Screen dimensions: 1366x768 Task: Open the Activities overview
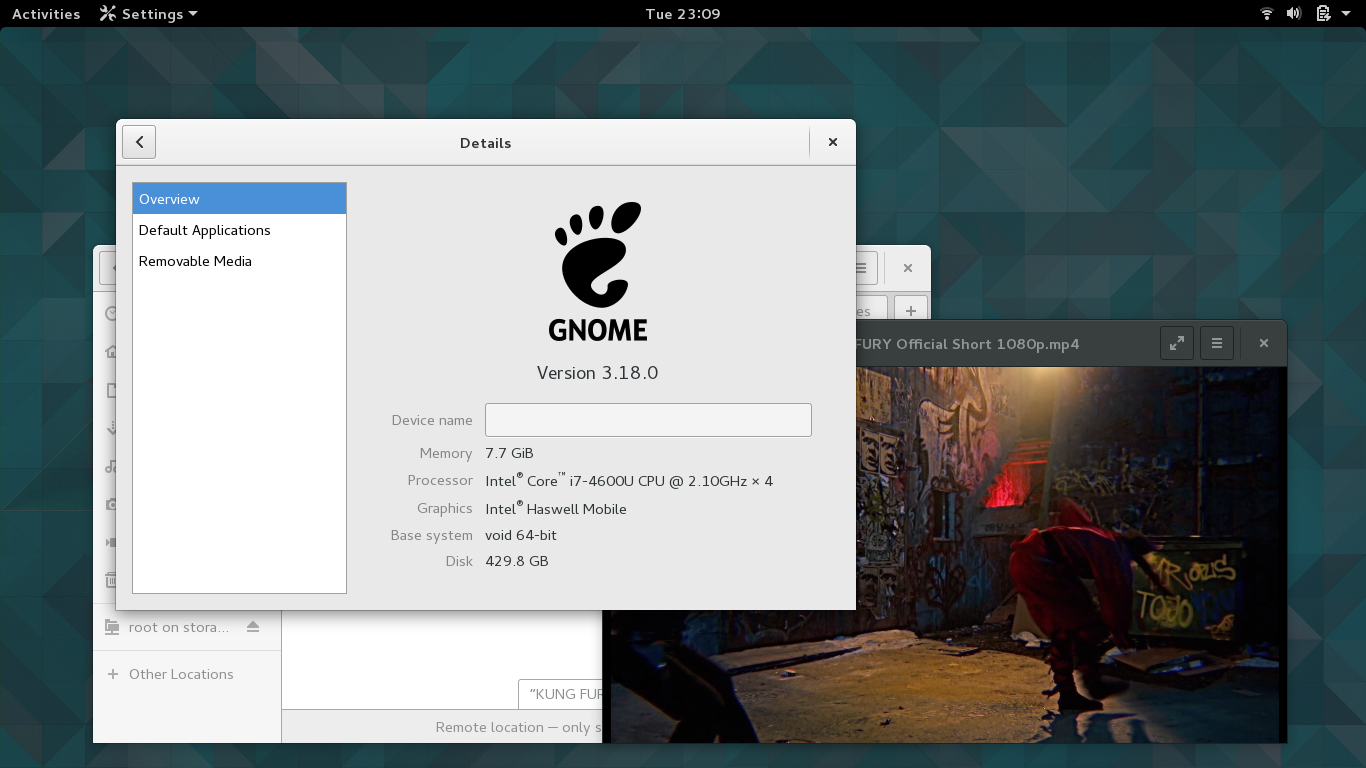[46, 14]
